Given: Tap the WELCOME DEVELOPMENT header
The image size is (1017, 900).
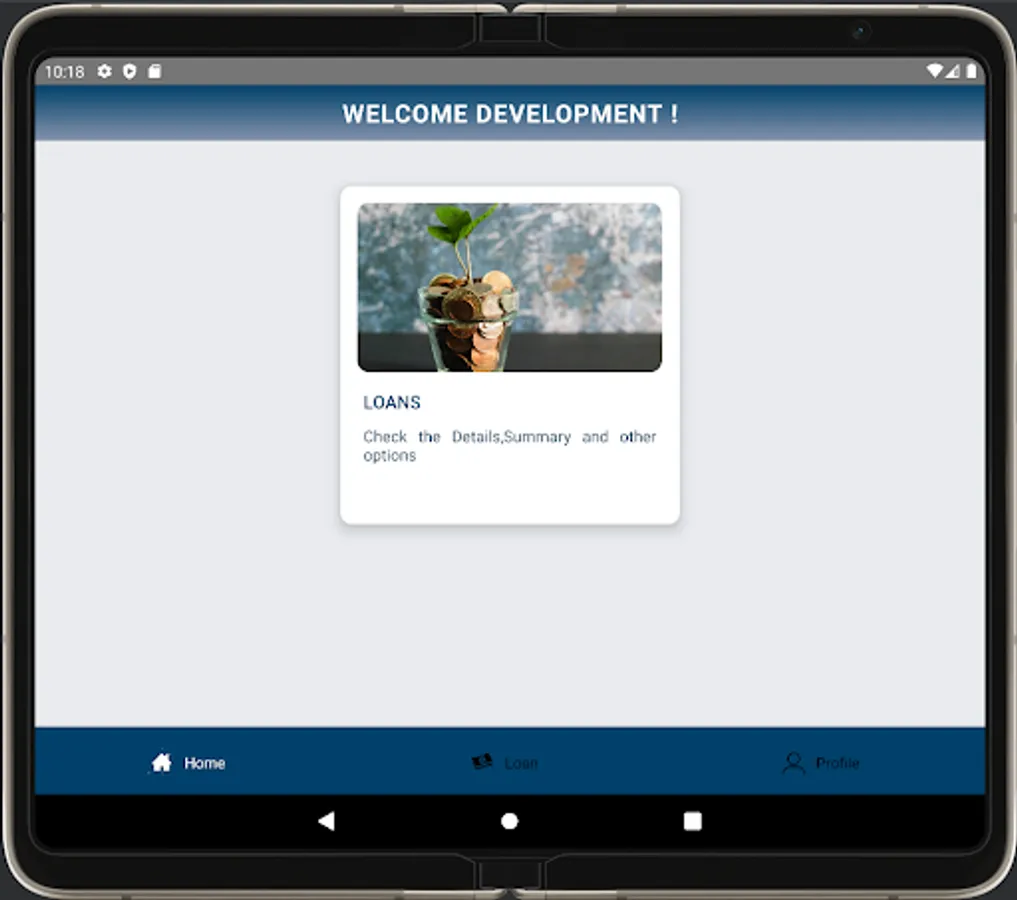Looking at the screenshot, I should click(509, 113).
